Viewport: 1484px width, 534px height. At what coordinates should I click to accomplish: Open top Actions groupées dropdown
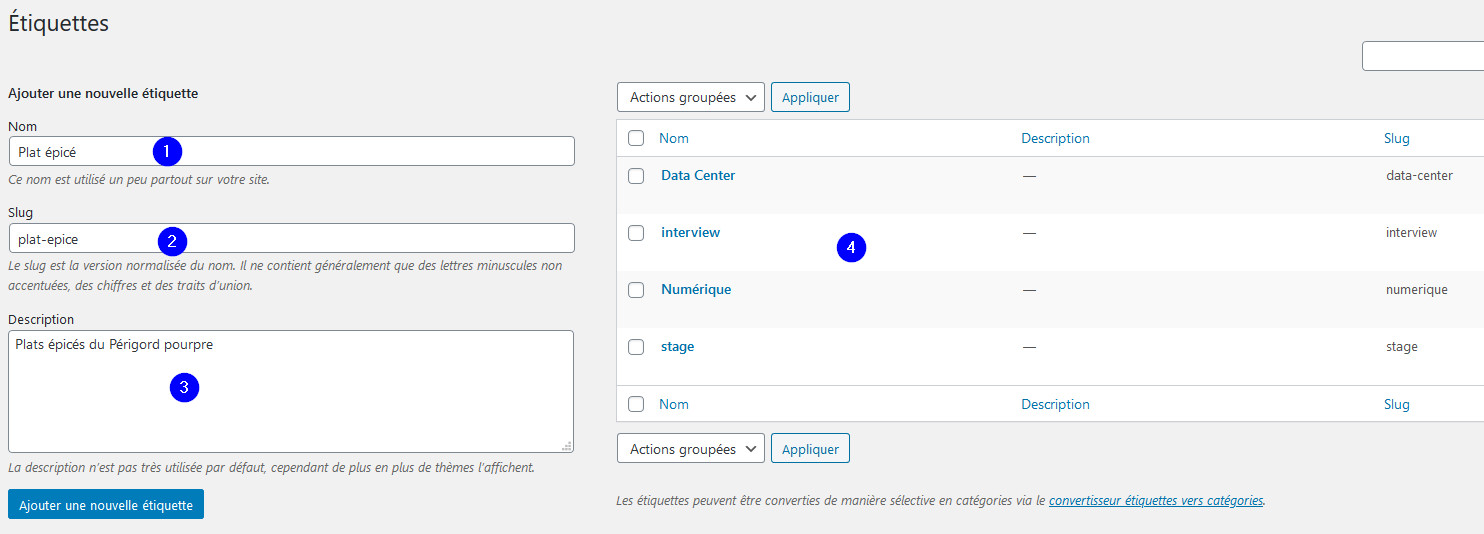[x=691, y=97]
